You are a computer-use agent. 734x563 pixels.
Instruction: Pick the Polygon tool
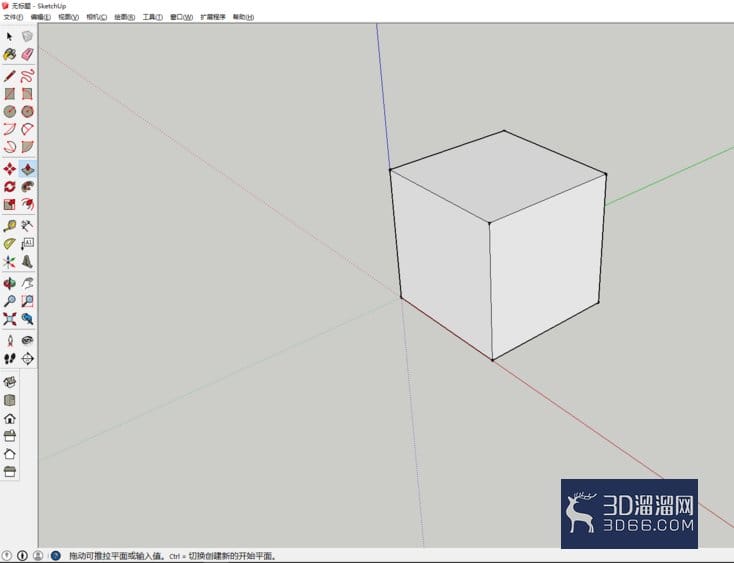coord(27,111)
